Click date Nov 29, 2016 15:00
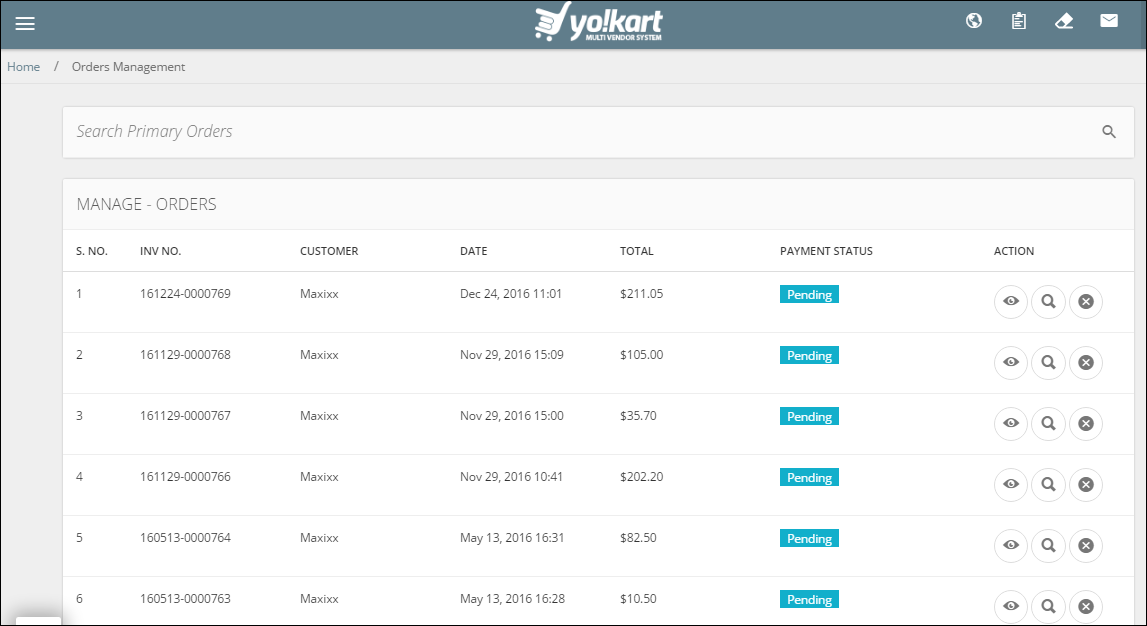The height and width of the screenshot is (626, 1147). pos(511,415)
